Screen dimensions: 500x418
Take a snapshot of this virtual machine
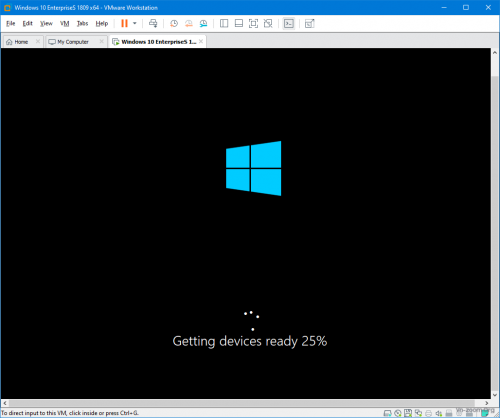coord(174,23)
